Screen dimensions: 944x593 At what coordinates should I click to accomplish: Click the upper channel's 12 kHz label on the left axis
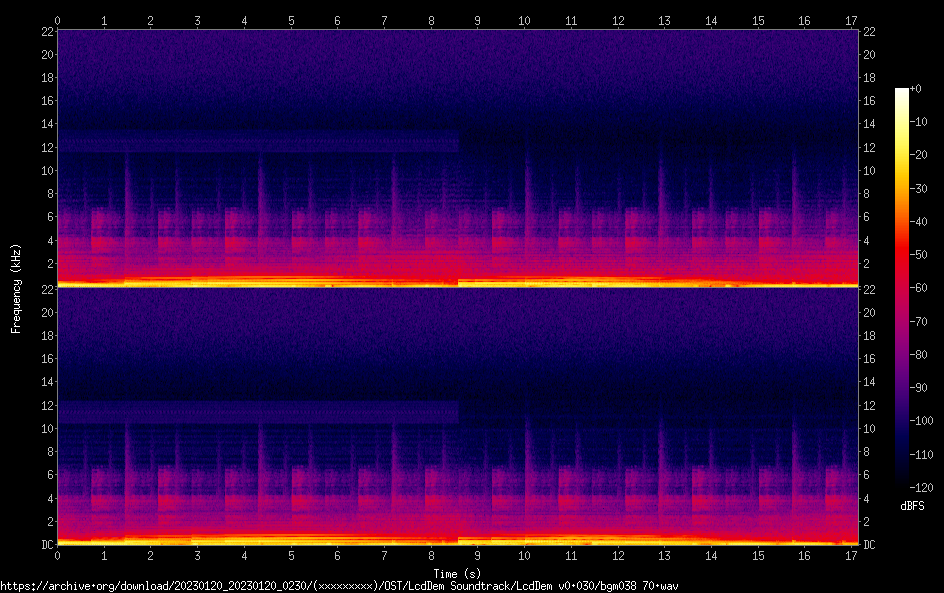tap(45, 147)
